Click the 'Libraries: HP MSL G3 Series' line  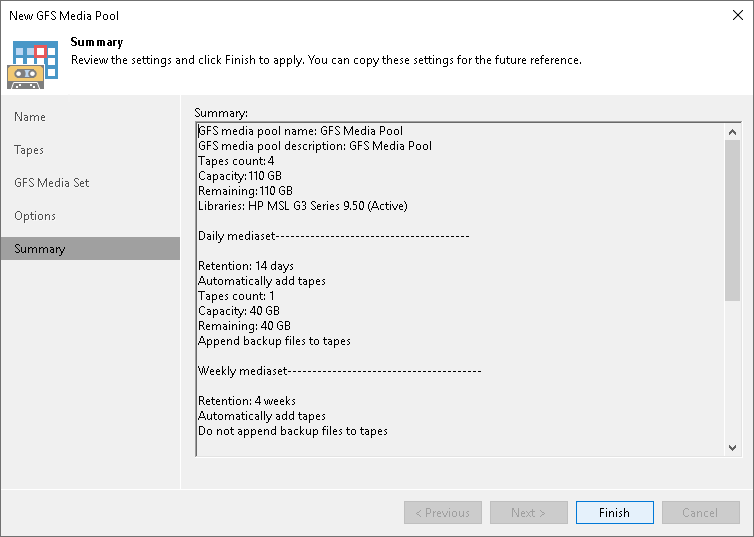click(x=302, y=206)
